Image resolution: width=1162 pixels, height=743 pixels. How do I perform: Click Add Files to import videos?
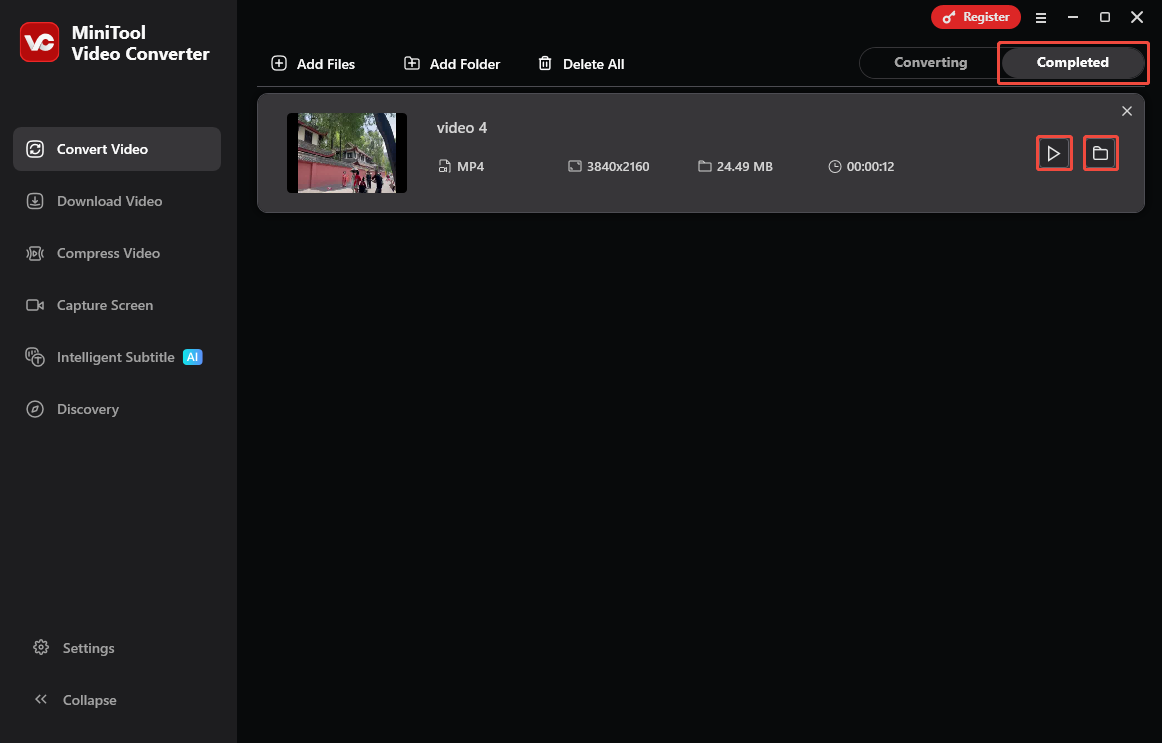[x=313, y=63]
